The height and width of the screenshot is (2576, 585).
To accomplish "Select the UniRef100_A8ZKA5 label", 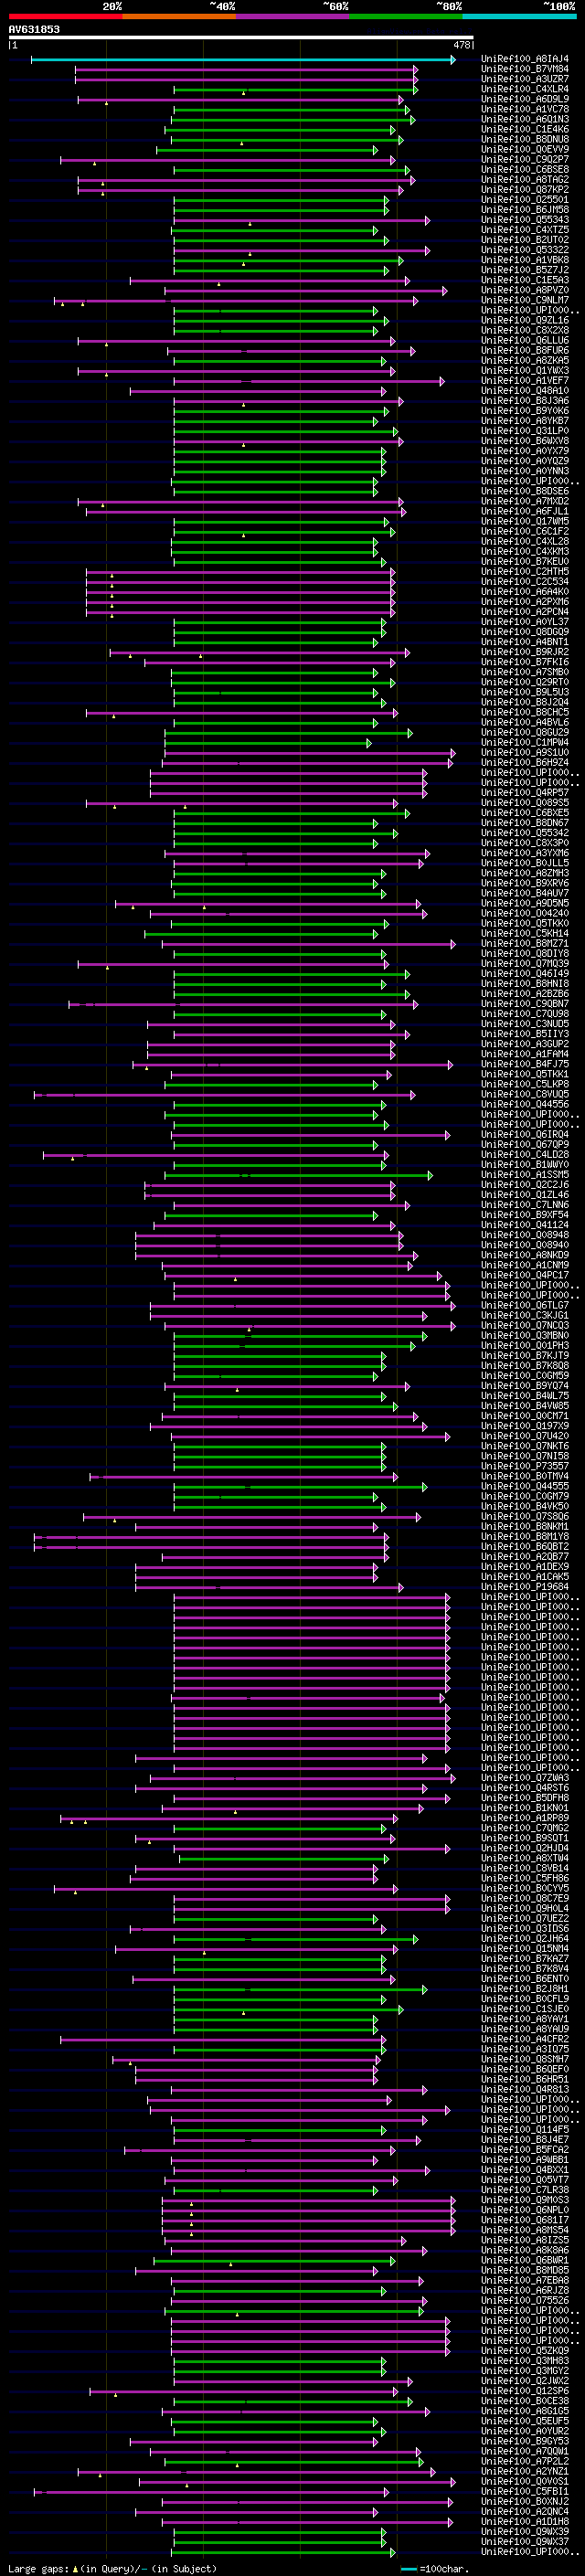I will (525, 360).
